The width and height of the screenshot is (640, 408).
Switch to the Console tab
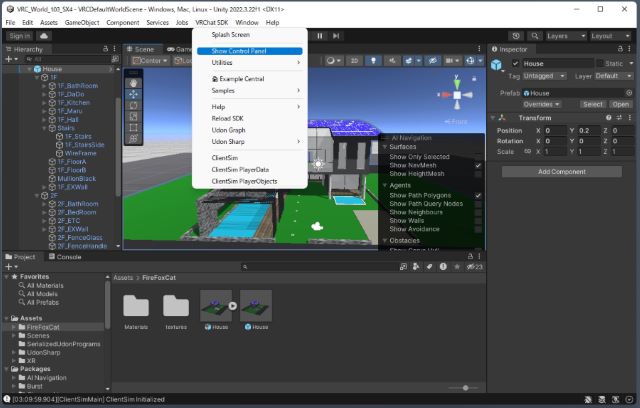[65, 257]
